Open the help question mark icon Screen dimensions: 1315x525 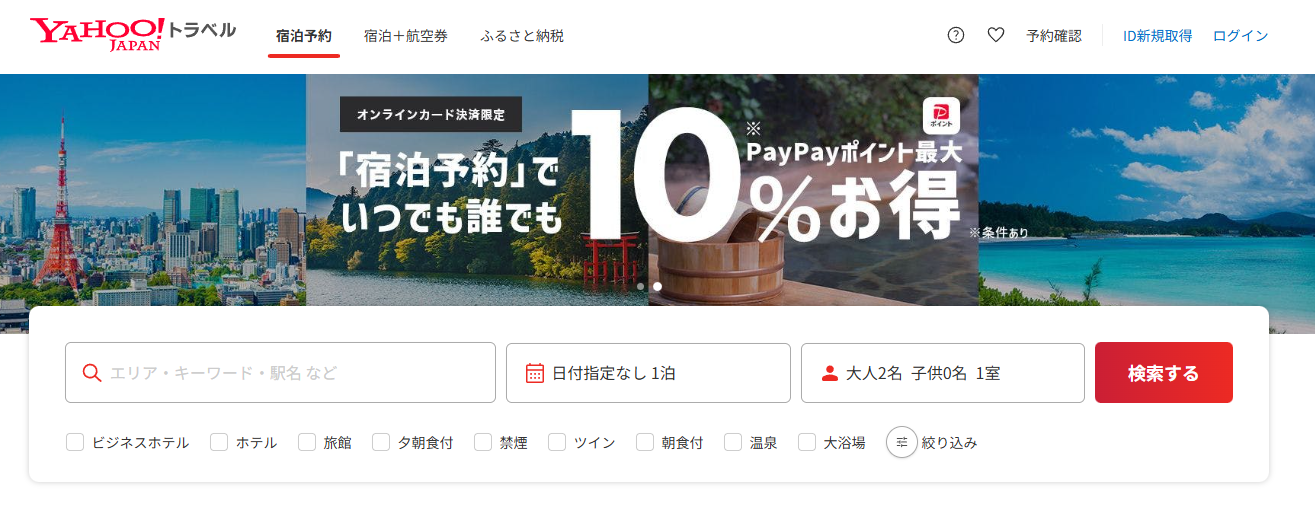click(956, 35)
